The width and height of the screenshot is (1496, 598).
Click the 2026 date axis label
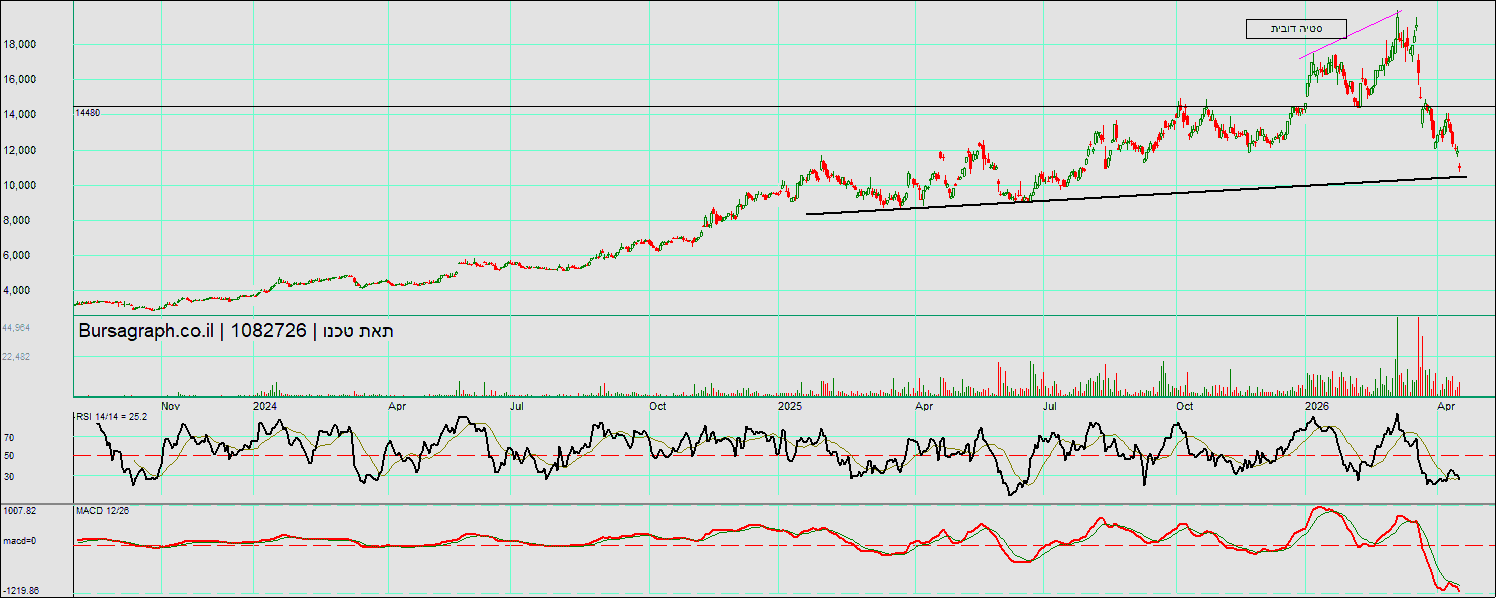(1317, 406)
